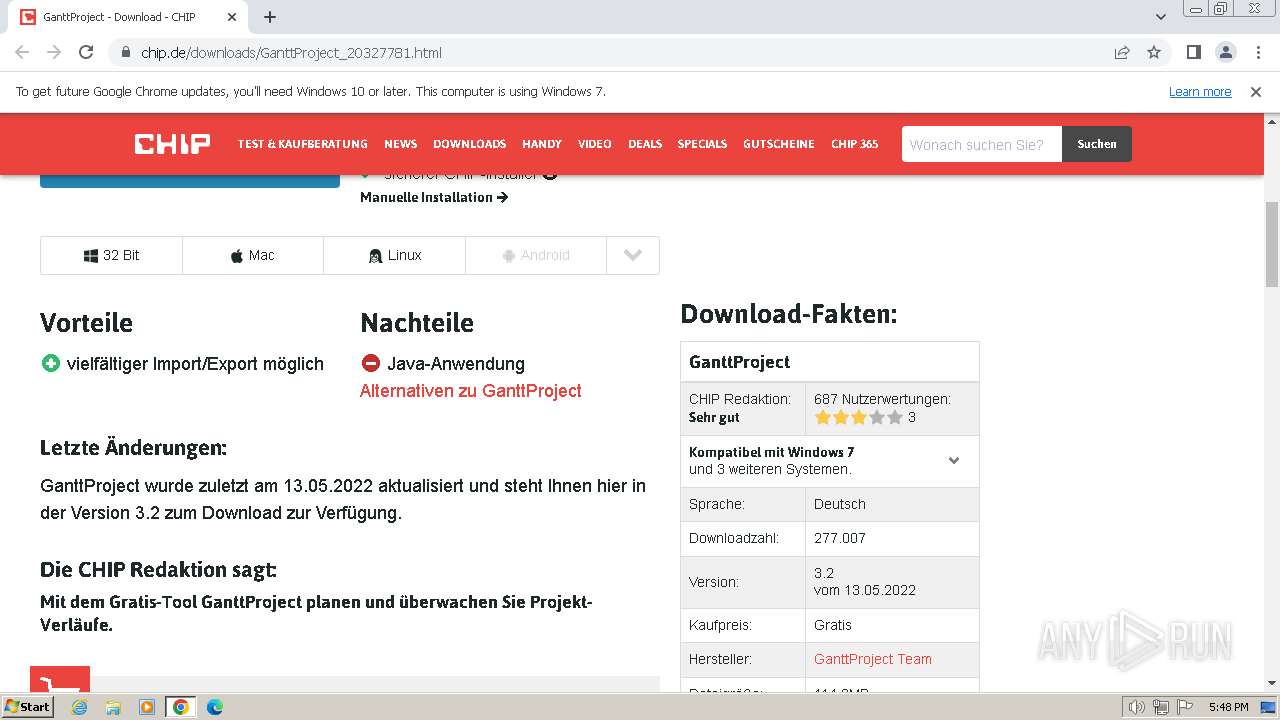Open Internet Explorer from taskbar
Image resolution: width=1280 pixels, height=720 pixels.
tap(80, 707)
